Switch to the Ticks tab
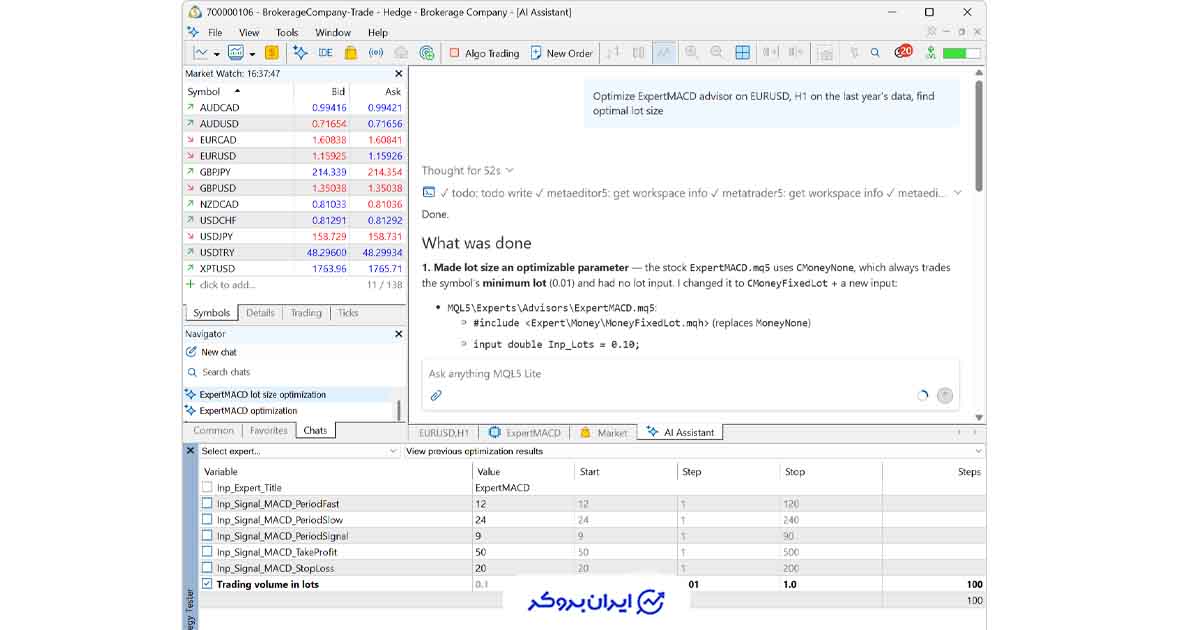This screenshot has width=1200, height=630. point(348,313)
